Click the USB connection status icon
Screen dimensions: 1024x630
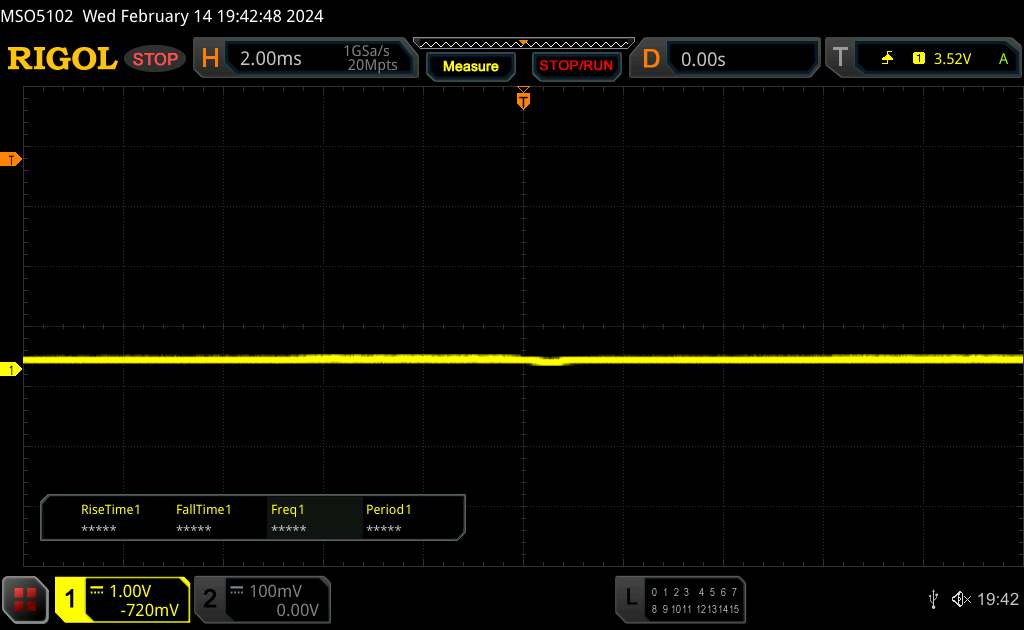point(933,599)
